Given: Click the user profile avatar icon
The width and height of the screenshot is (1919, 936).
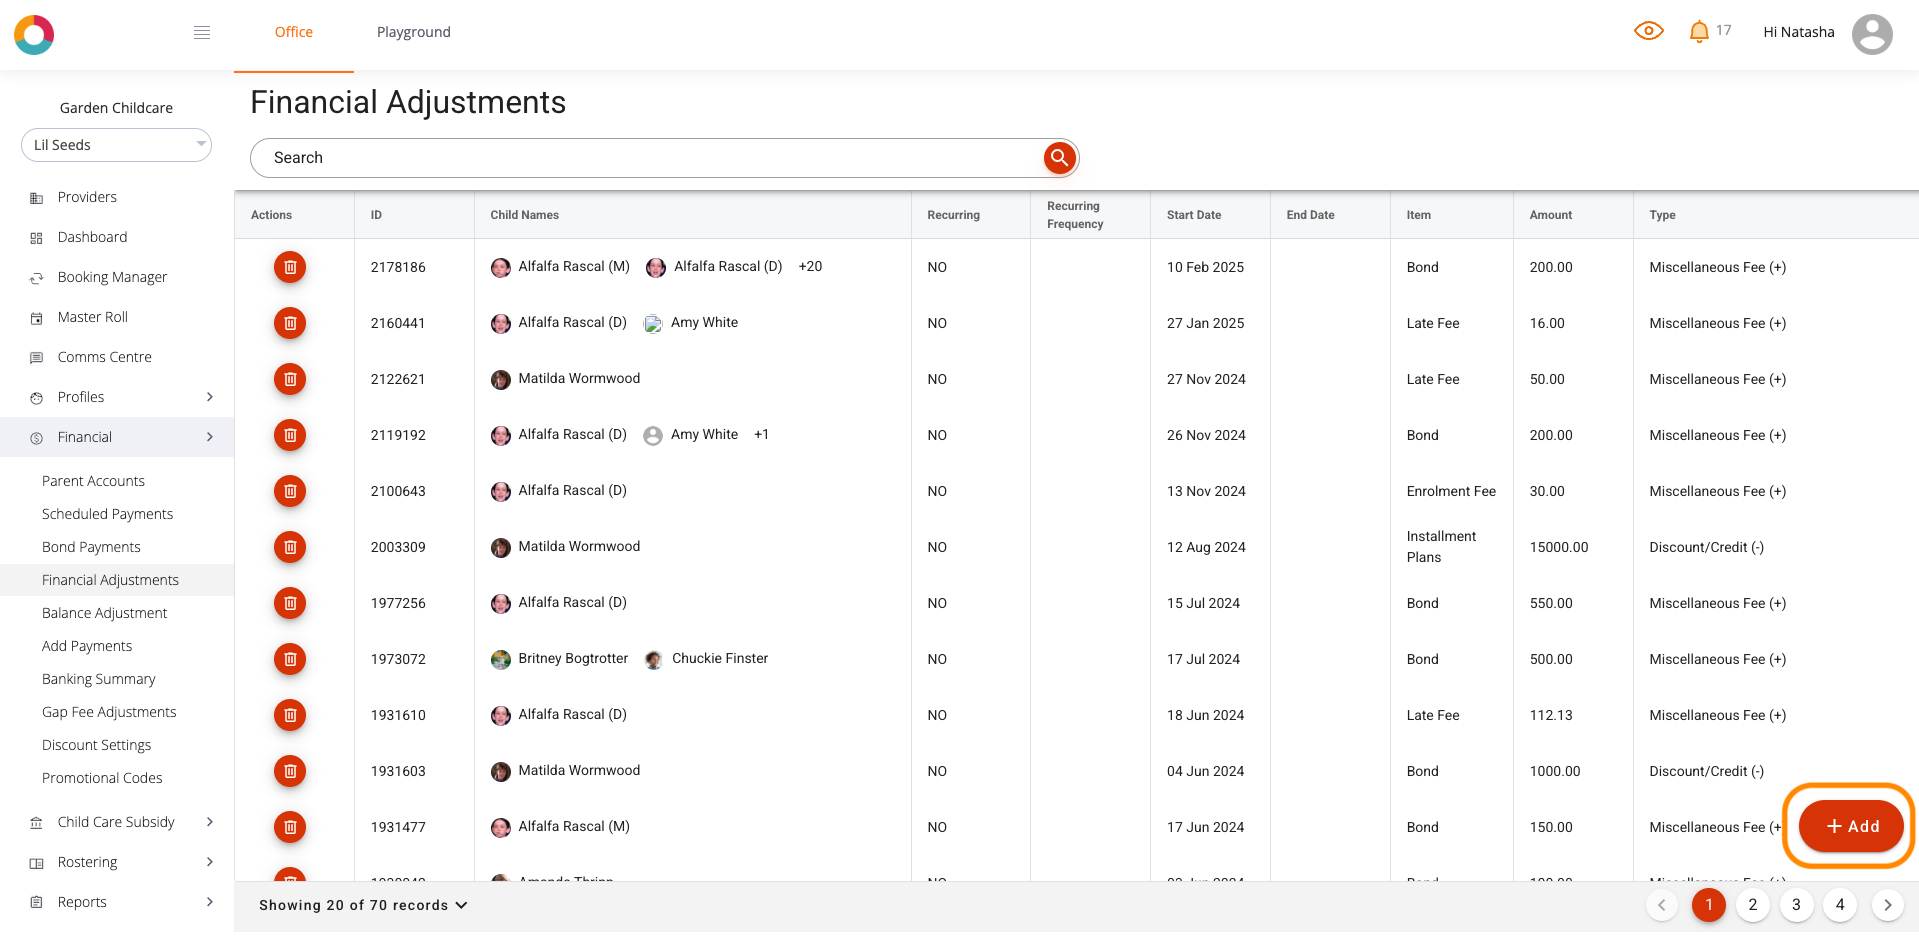Looking at the screenshot, I should click(1871, 34).
